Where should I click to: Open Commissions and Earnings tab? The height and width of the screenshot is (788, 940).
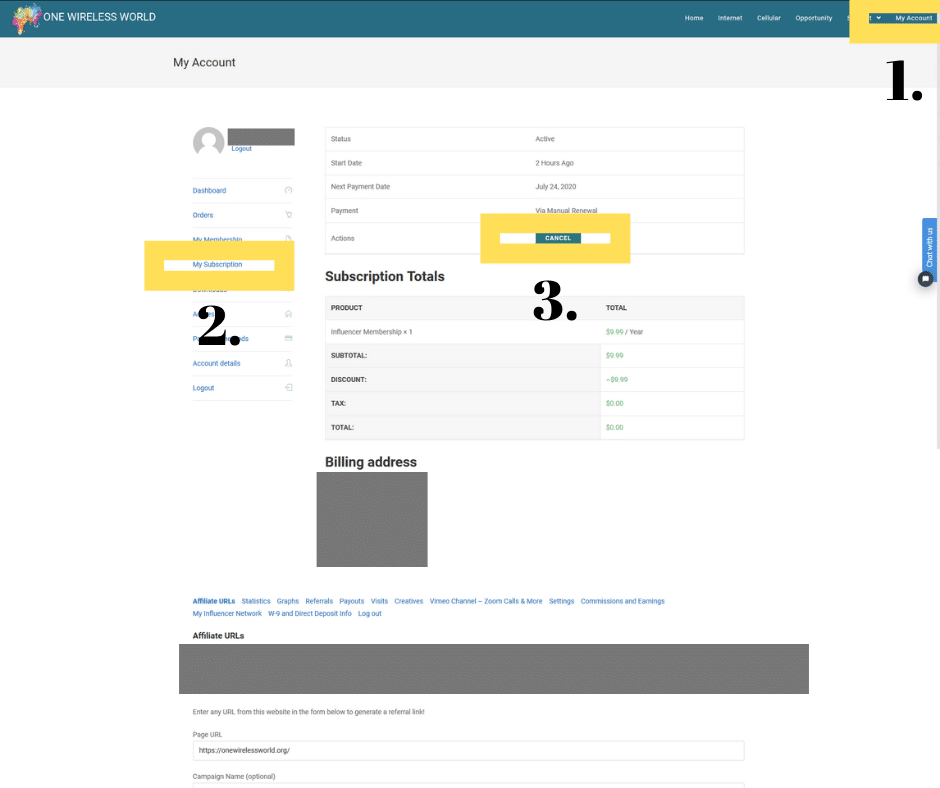[x=622, y=601]
